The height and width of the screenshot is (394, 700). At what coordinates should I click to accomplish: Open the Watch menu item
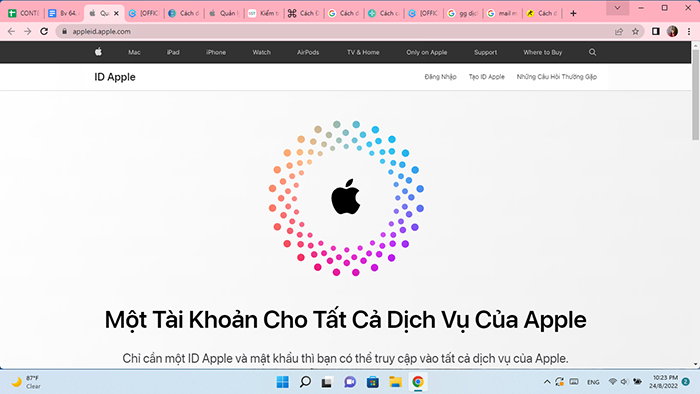point(261,52)
